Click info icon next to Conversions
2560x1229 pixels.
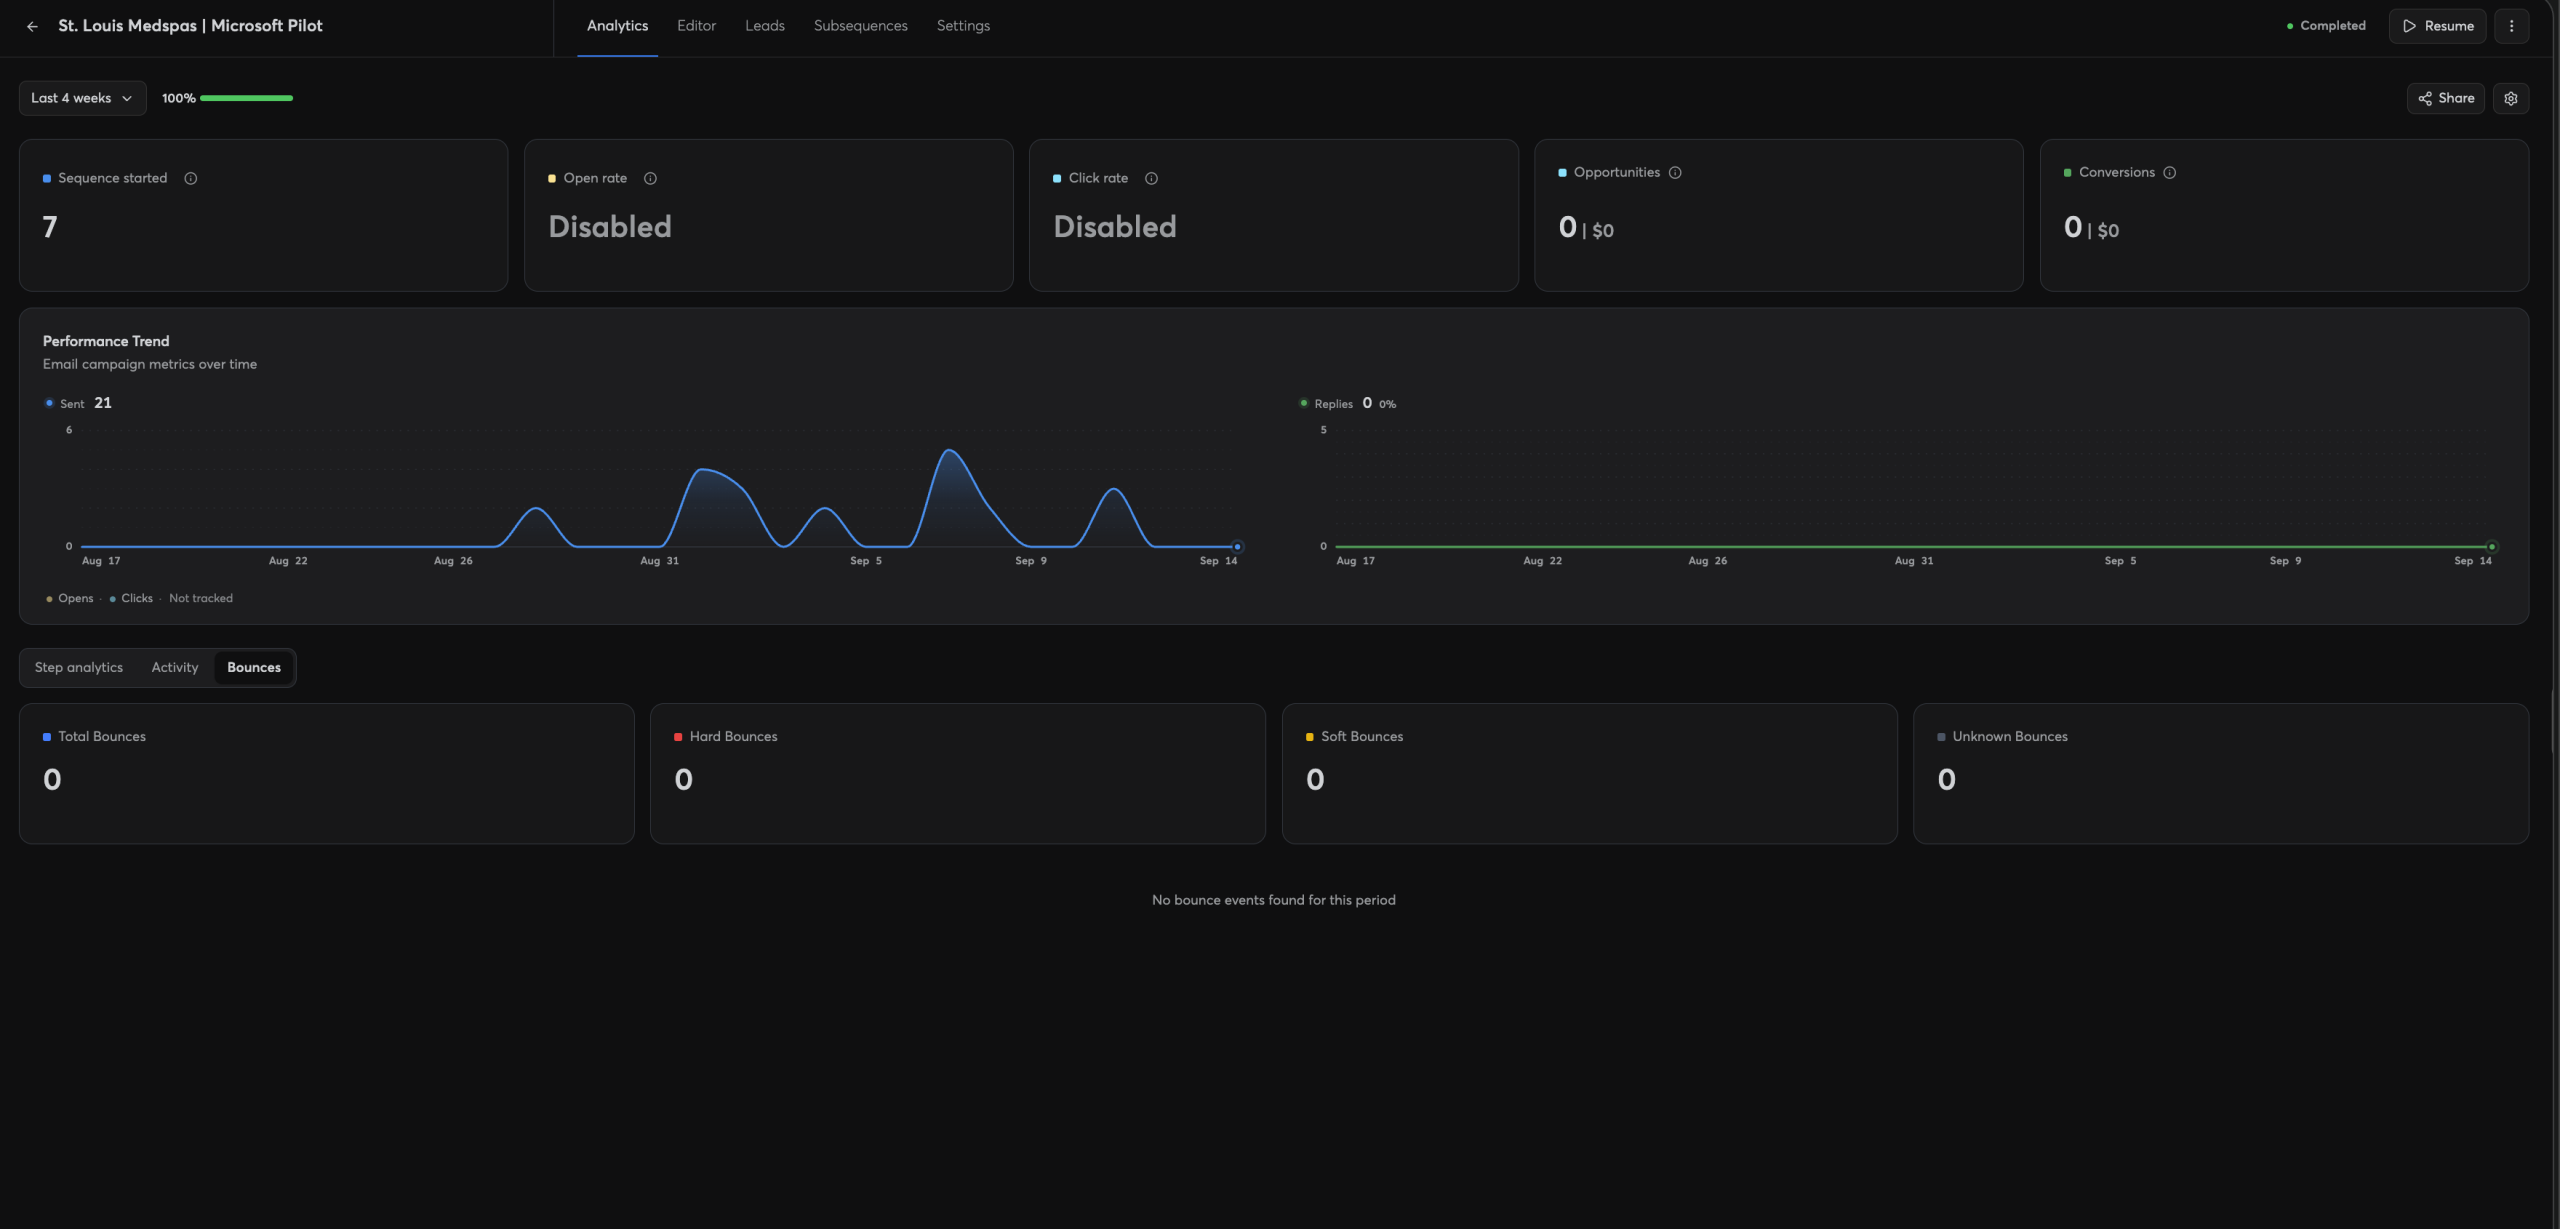(2169, 172)
